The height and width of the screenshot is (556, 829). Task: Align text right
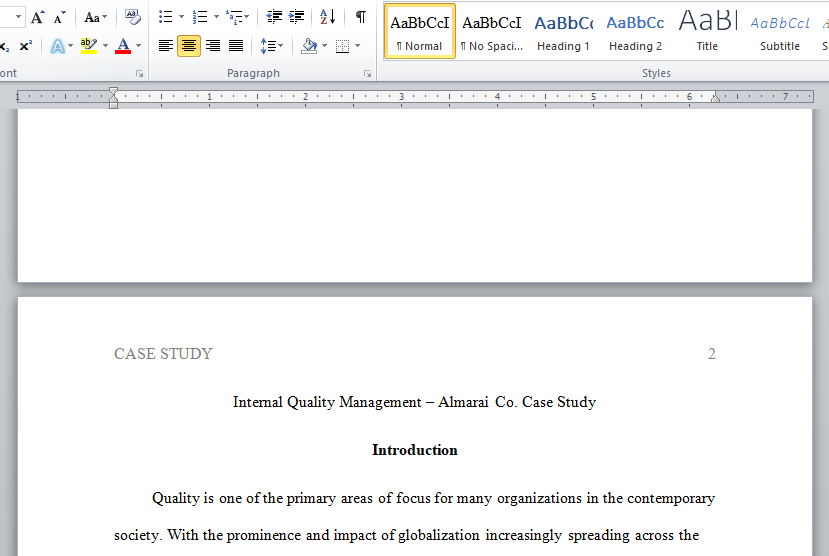pyautogui.click(x=213, y=47)
